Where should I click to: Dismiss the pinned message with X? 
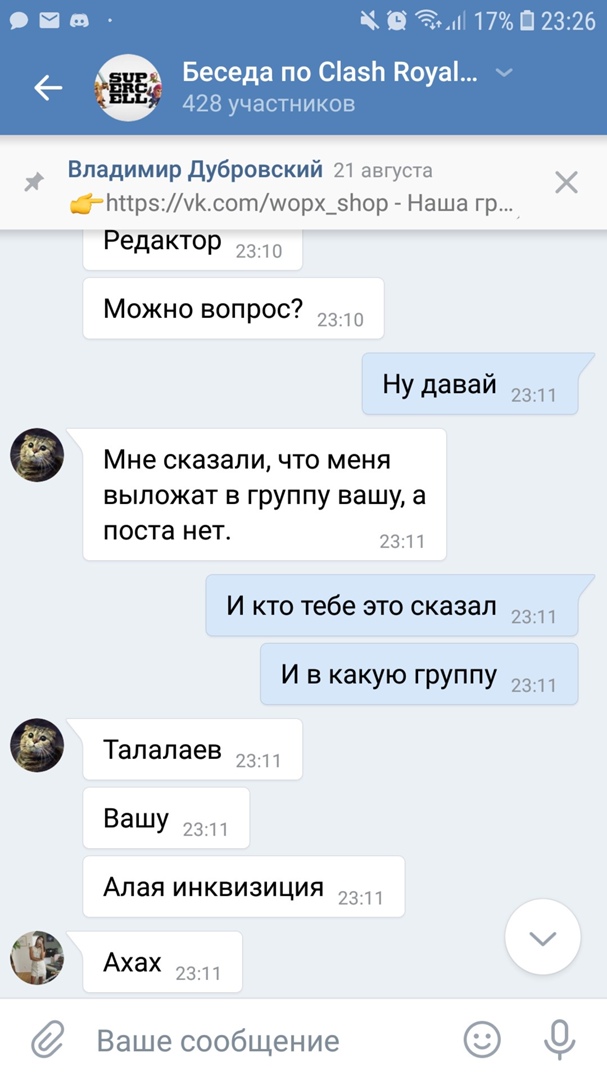click(566, 183)
